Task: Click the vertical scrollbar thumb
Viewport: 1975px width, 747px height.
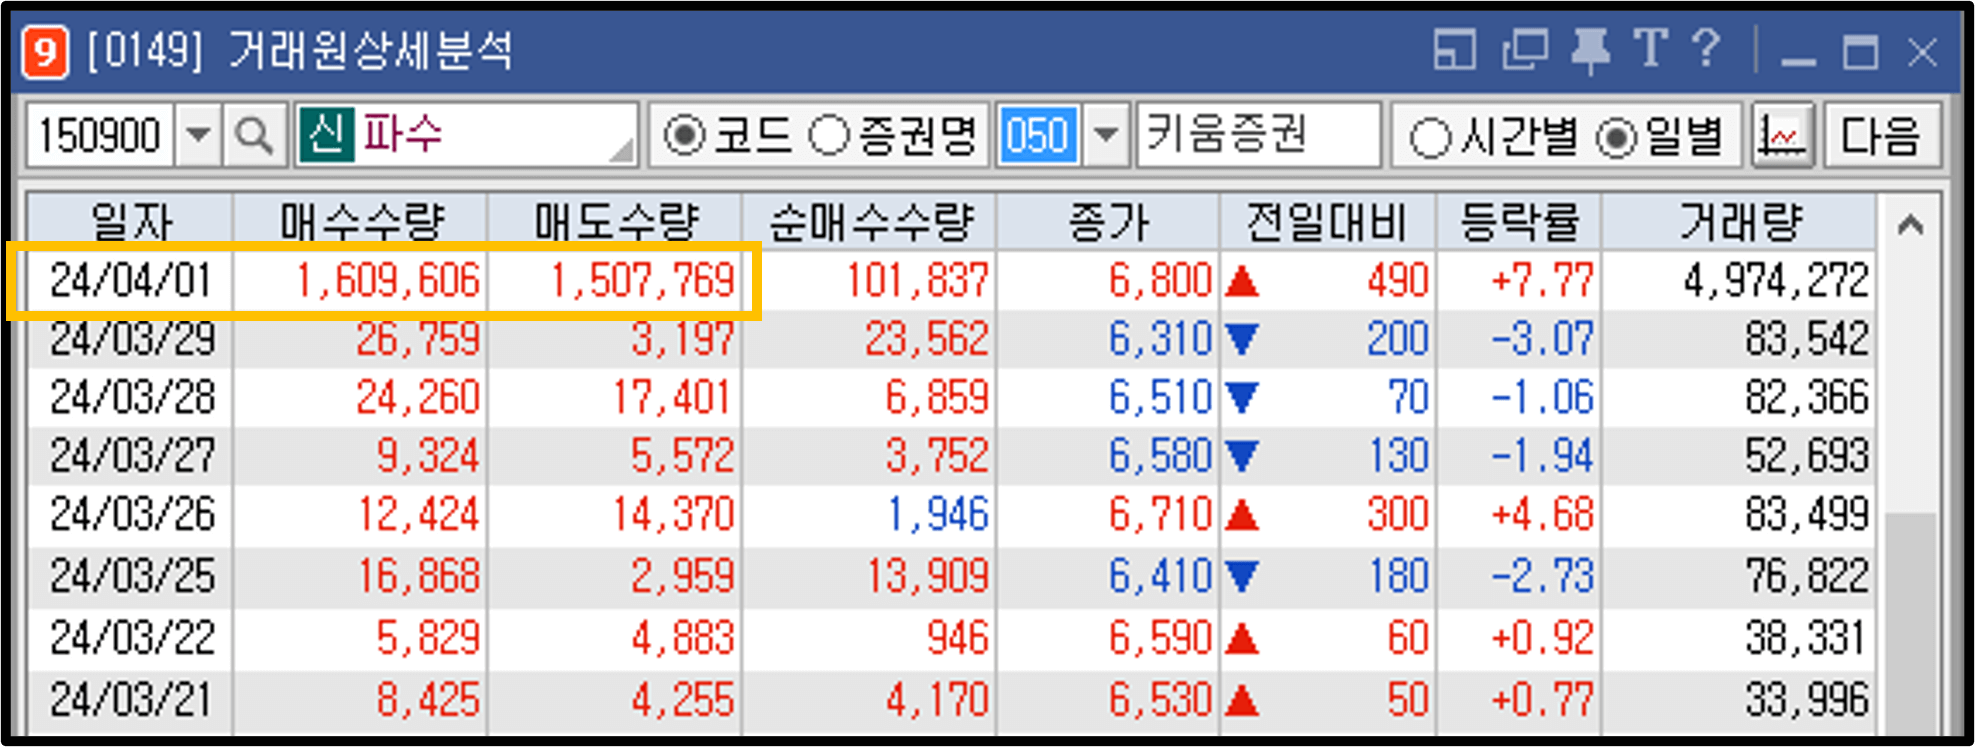Action: point(1910,622)
